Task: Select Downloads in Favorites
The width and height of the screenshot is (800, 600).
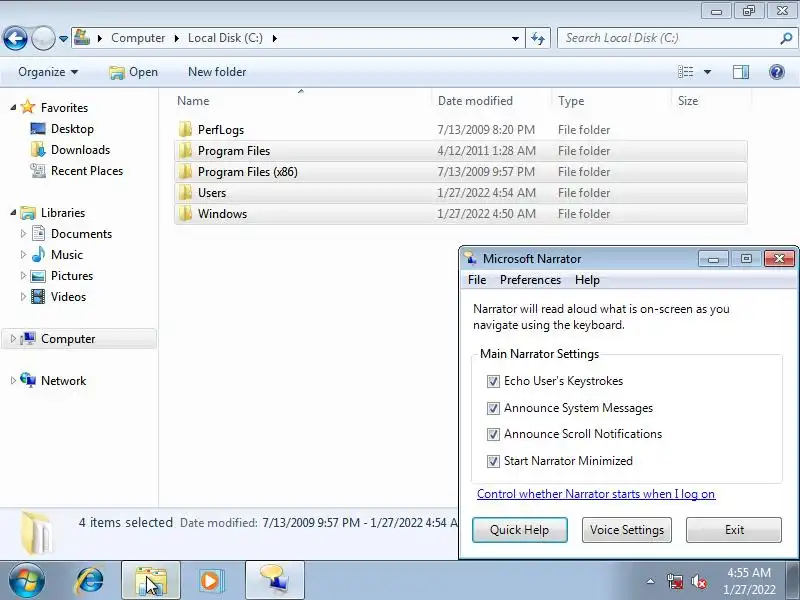Action: 80,149
